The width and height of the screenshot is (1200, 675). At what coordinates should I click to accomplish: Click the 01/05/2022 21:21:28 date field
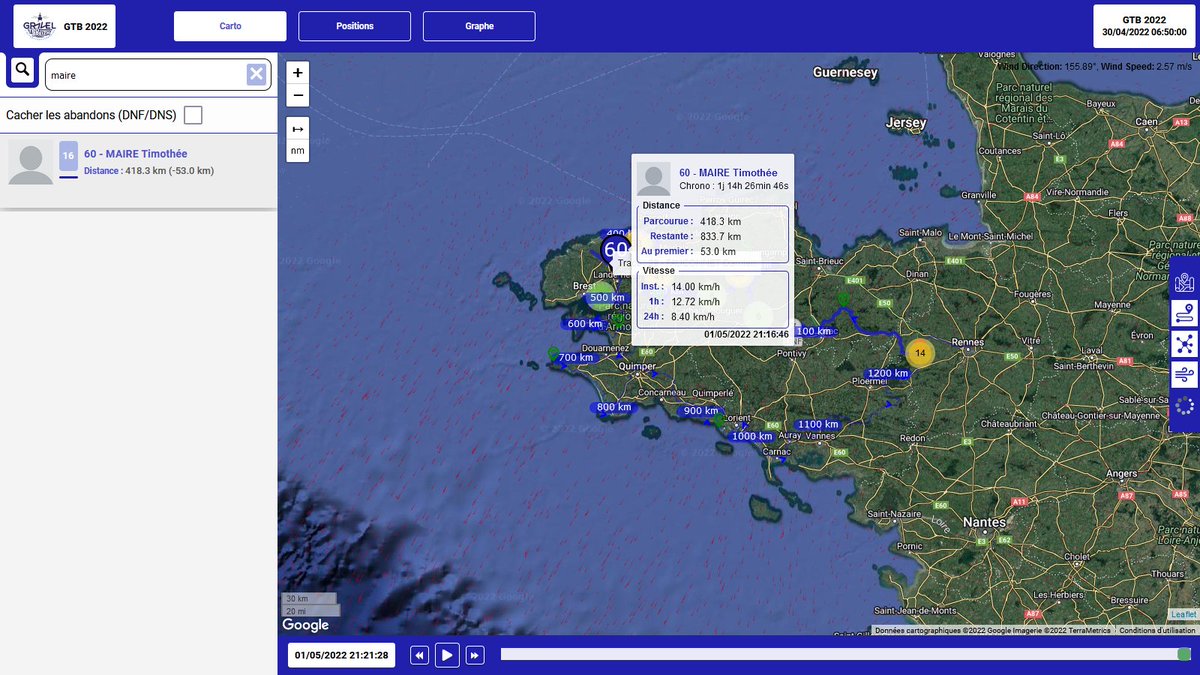tap(342, 655)
